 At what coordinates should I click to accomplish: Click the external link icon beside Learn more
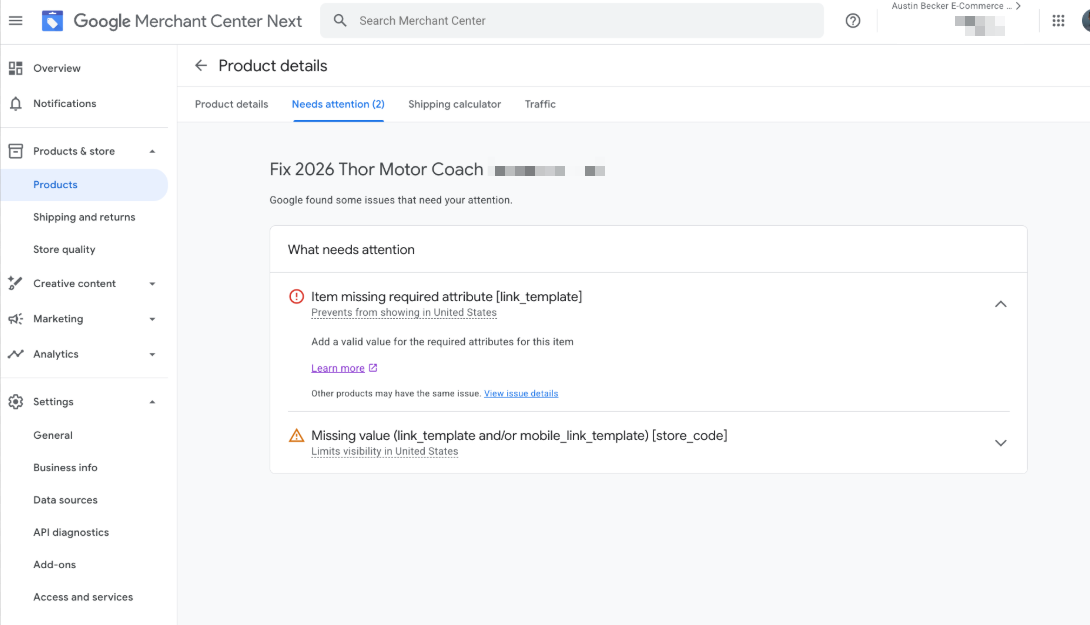373,368
